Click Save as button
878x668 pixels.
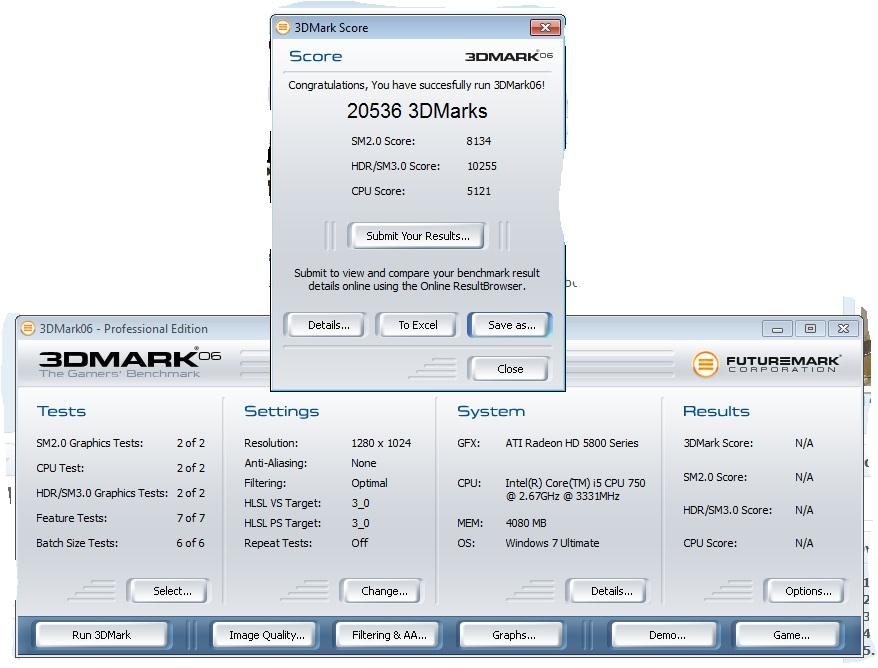click(511, 325)
